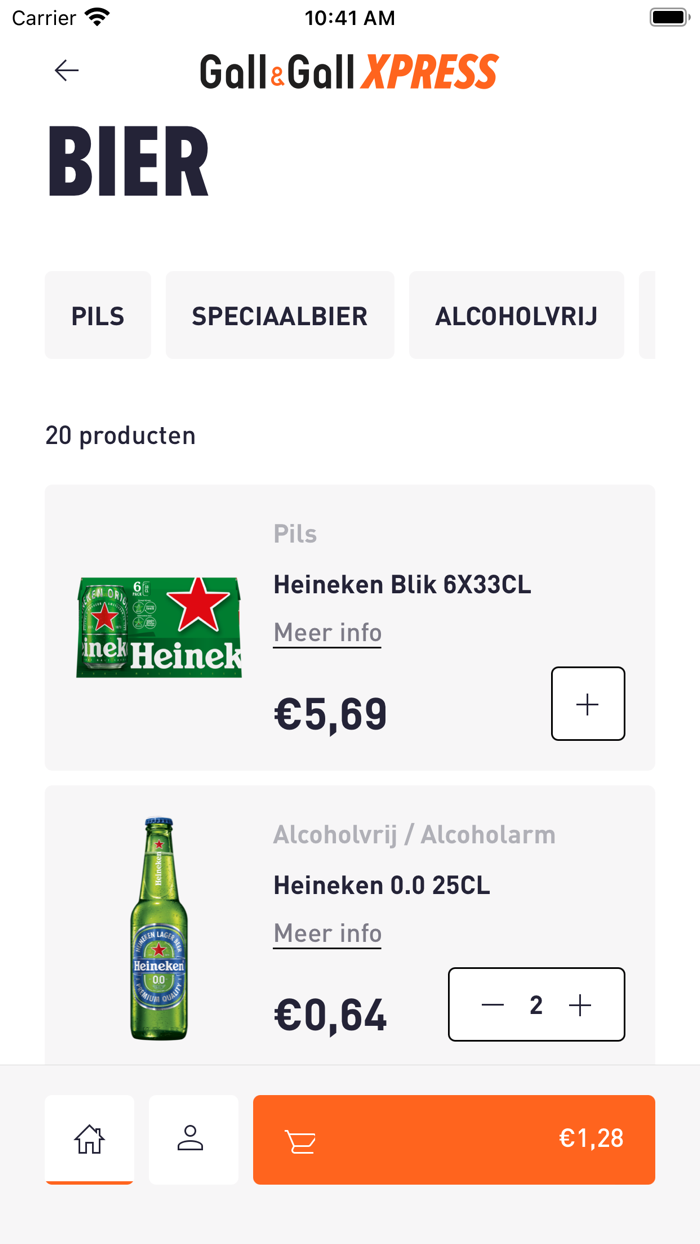Increase Heineken 0.0 25CL quantity
700x1244 pixels.
(x=580, y=1005)
